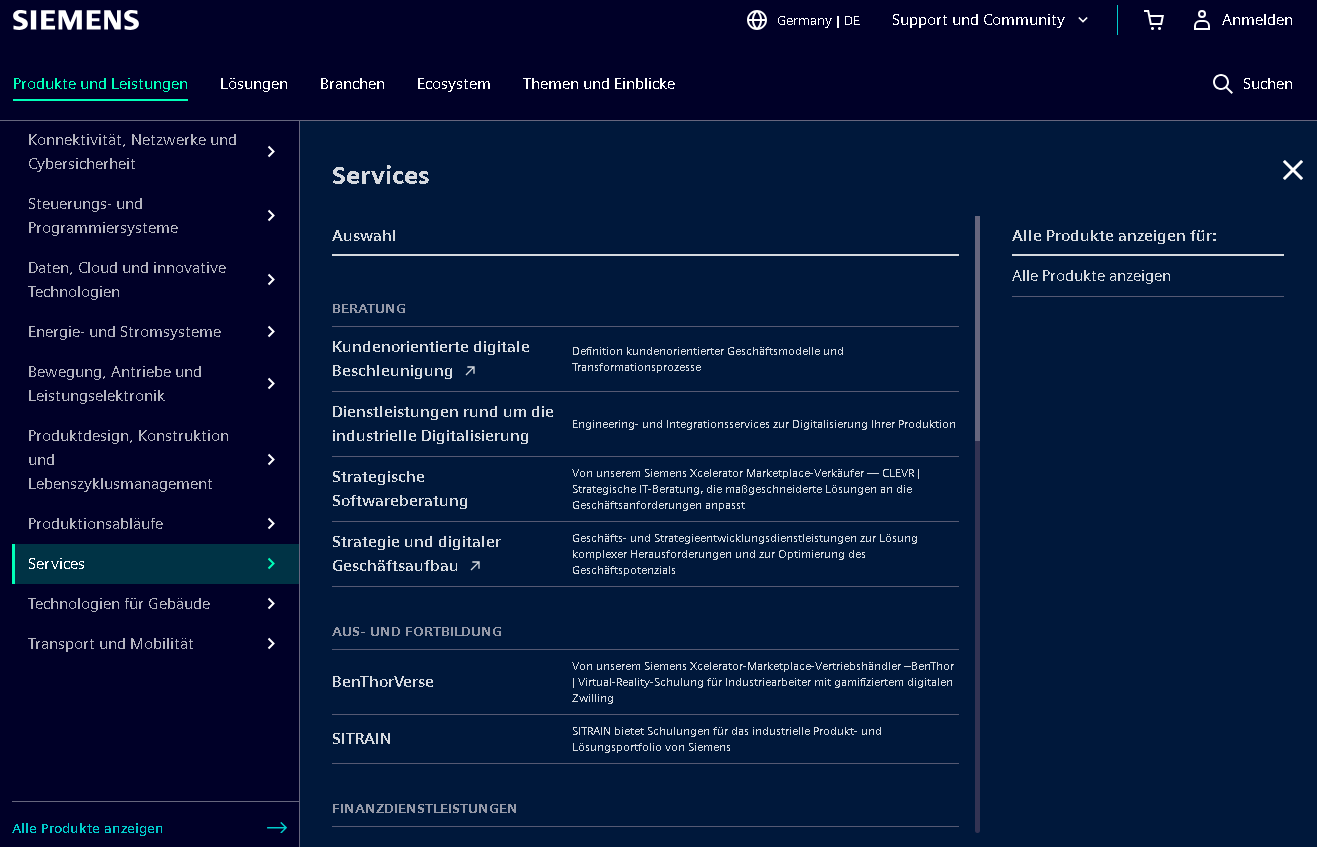Click AUS- UND FORTBILDUNG section label

(417, 632)
